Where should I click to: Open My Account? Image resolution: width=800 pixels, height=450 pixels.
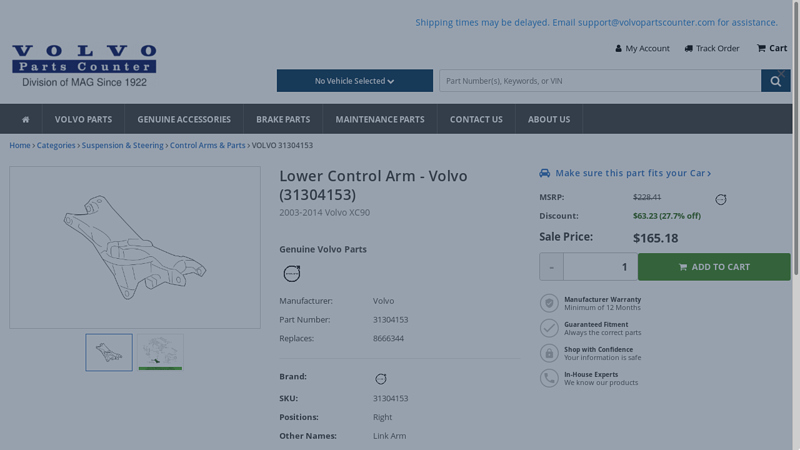[642, 48]
